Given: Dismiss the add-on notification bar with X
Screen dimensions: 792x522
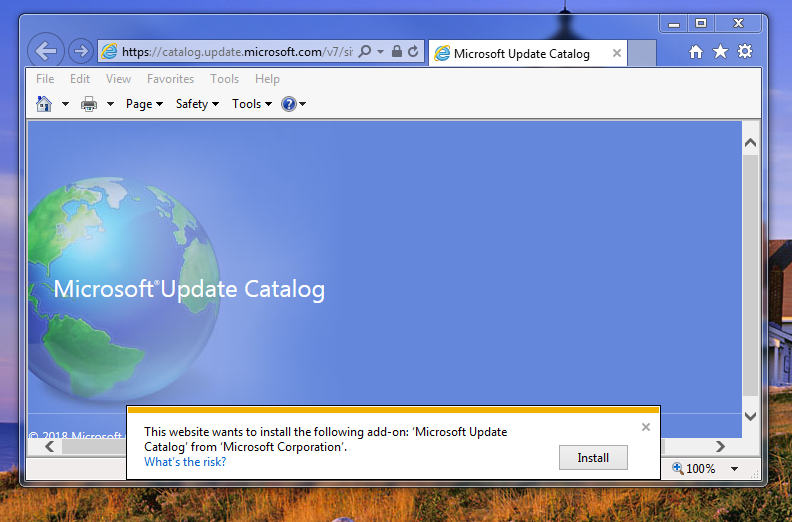Looking at the screenshot, I should pos(646,427).
